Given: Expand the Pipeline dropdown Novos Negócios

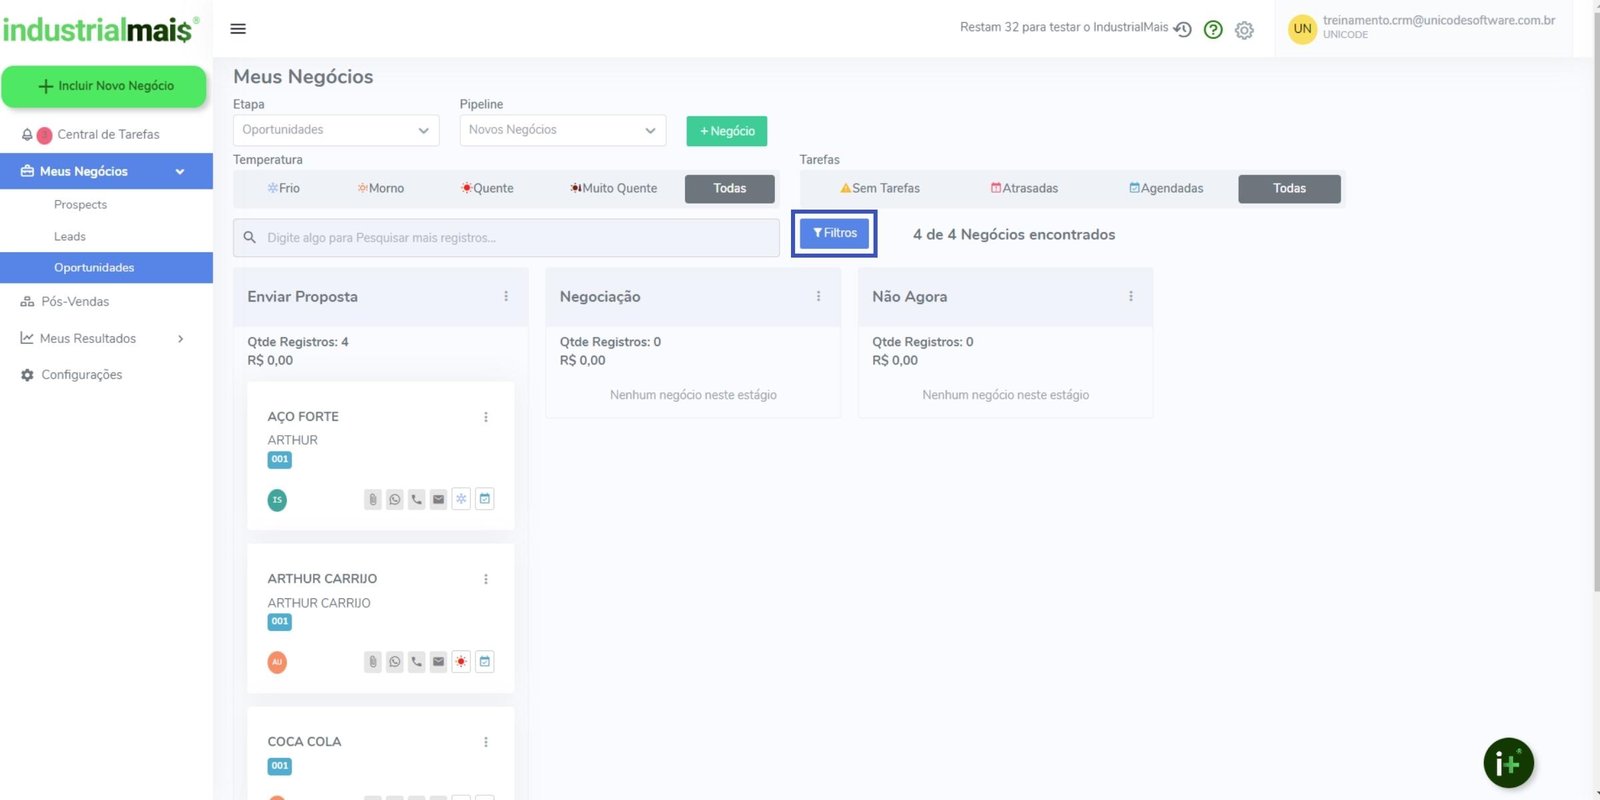Looking at the screenshot, I should (562, 130).
